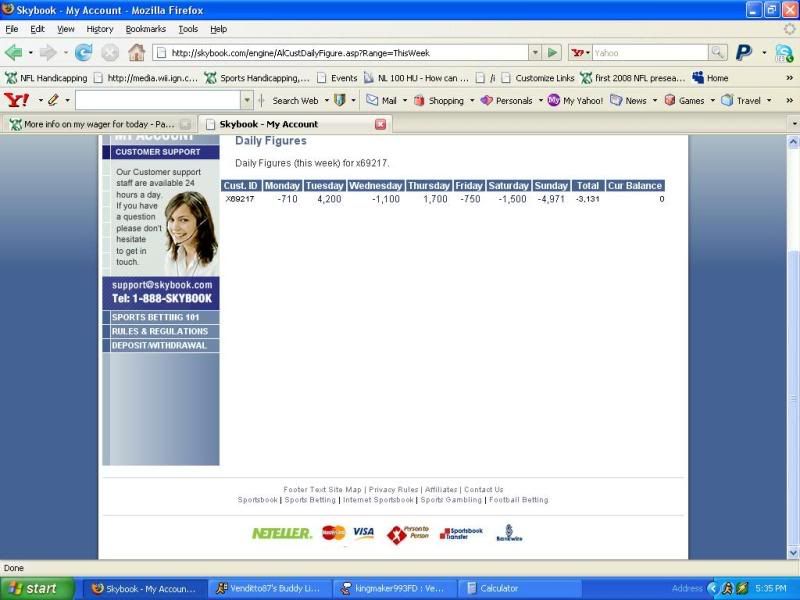Click the search magnifier icon in Yahoo search box
This screenshot has width=800, height=600.
coord(717,53)
